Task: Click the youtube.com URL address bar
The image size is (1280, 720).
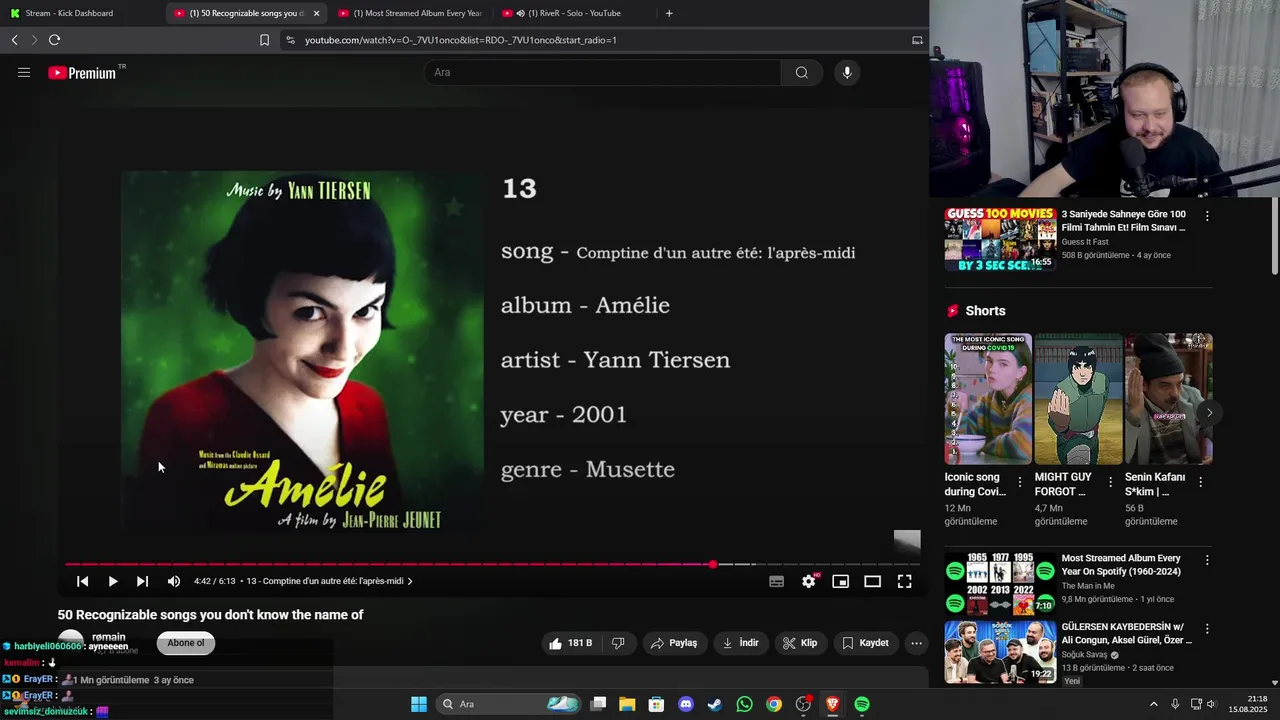Action: 600,40
